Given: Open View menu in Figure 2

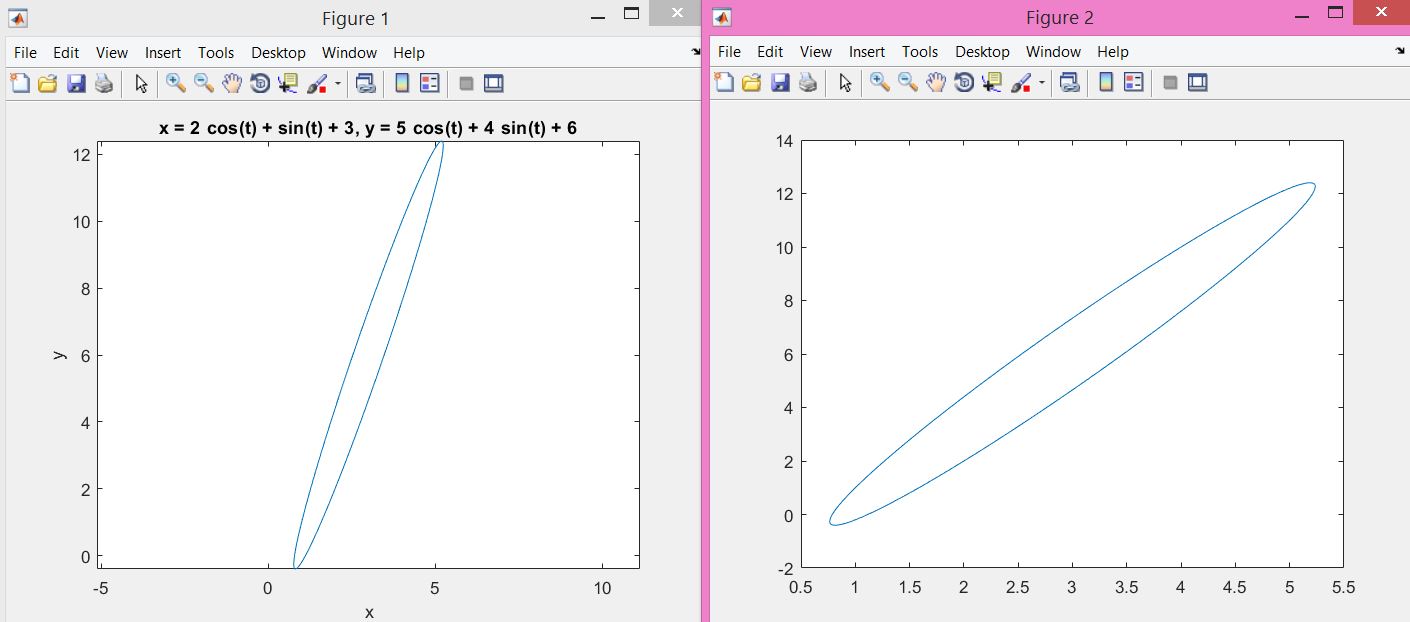Looking at the screenshot, I should point(816,51).
